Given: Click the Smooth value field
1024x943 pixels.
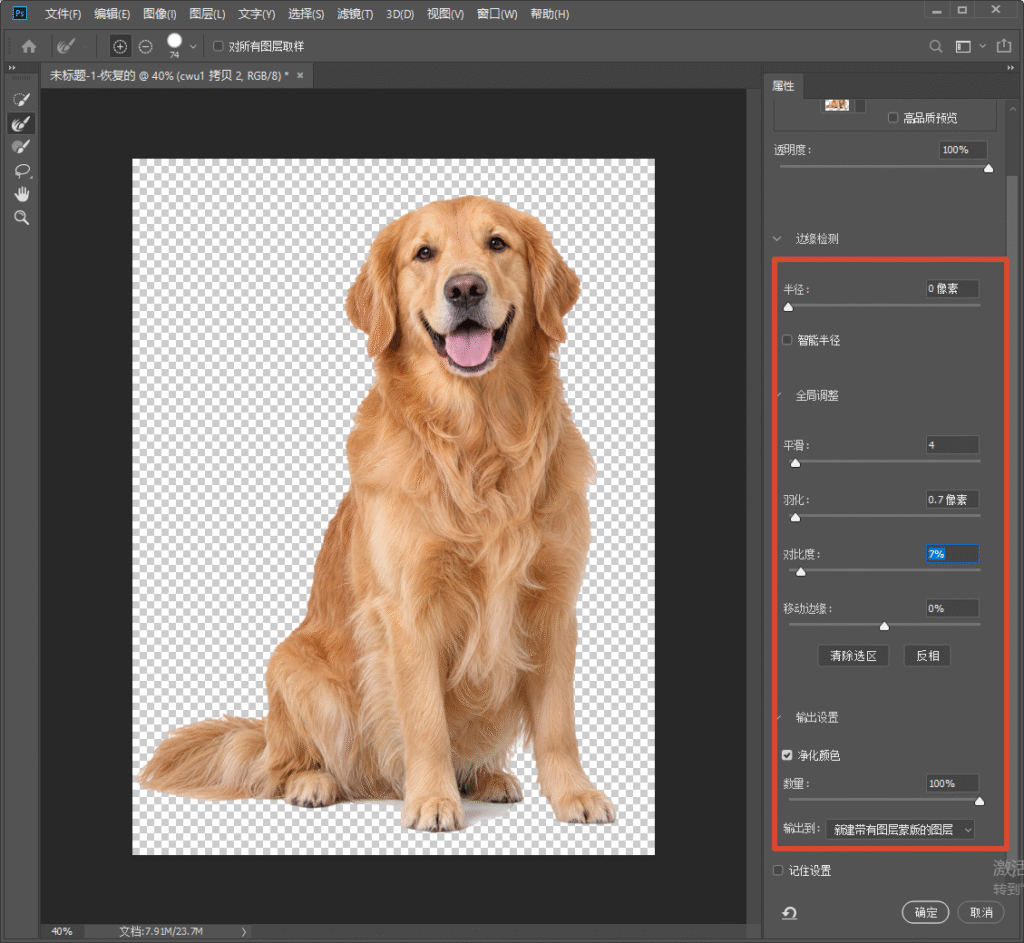Looking at the screenshot, I should pos(952,445).
